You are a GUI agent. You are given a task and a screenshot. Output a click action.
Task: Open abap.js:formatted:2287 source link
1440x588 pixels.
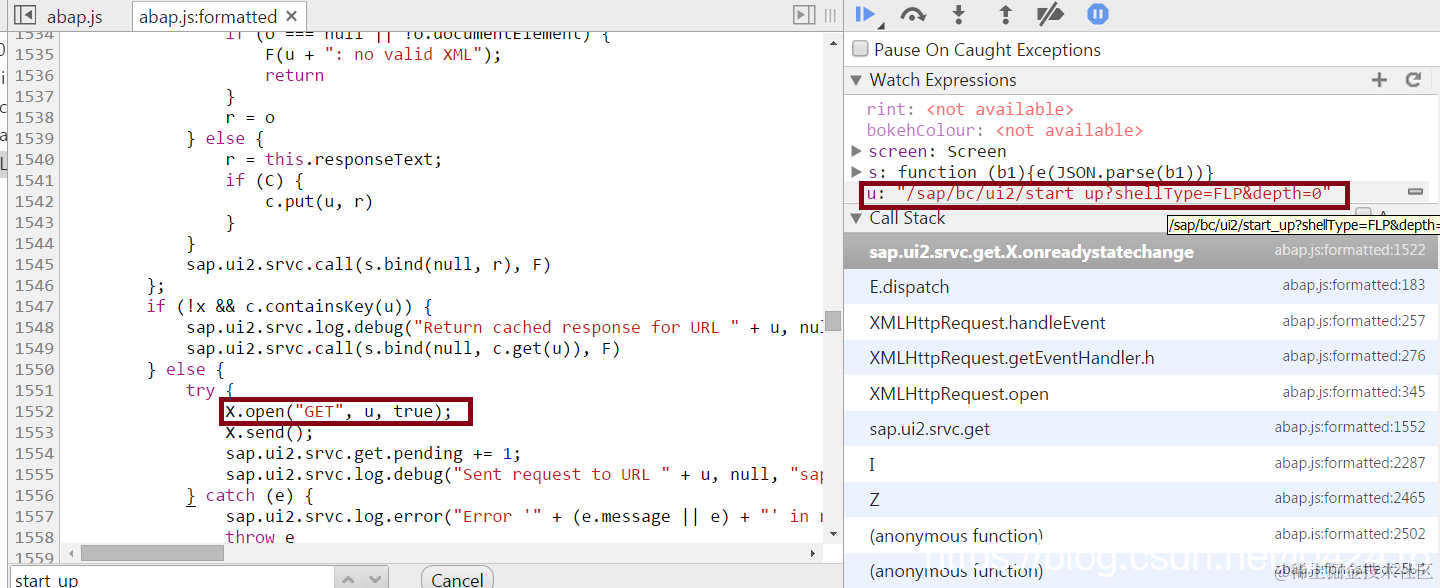(1349, 463)
